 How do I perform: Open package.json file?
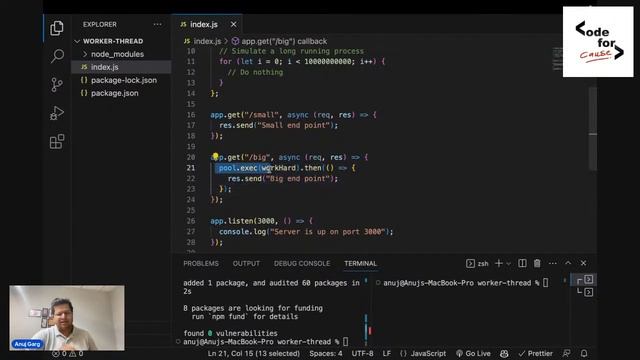pyautogui.click(x=114, y=93)
